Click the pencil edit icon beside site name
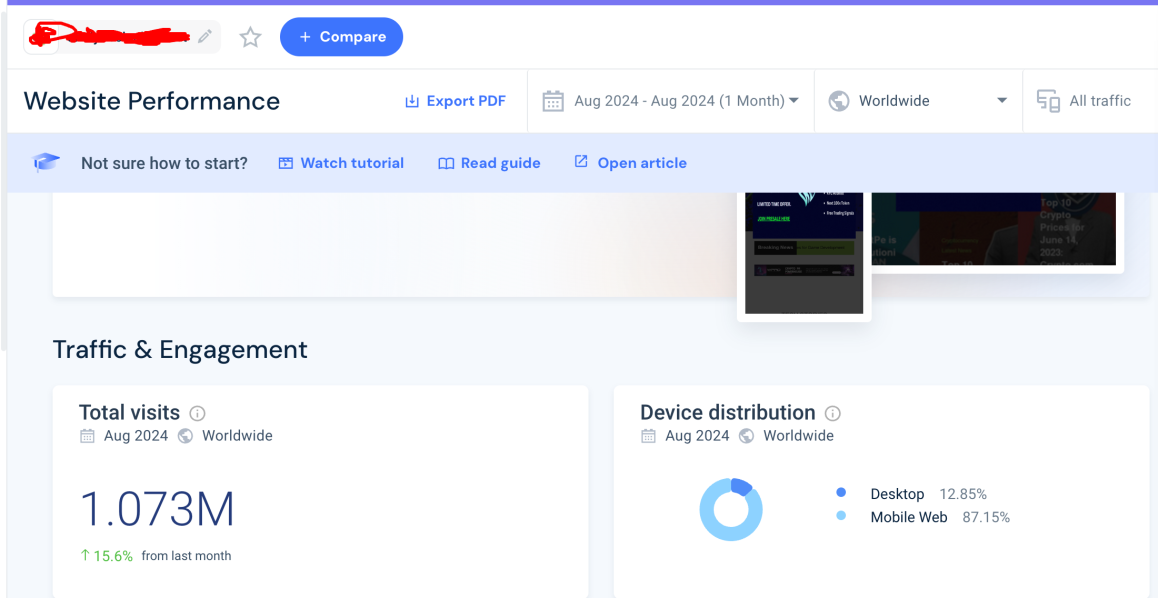 [205, 36]
